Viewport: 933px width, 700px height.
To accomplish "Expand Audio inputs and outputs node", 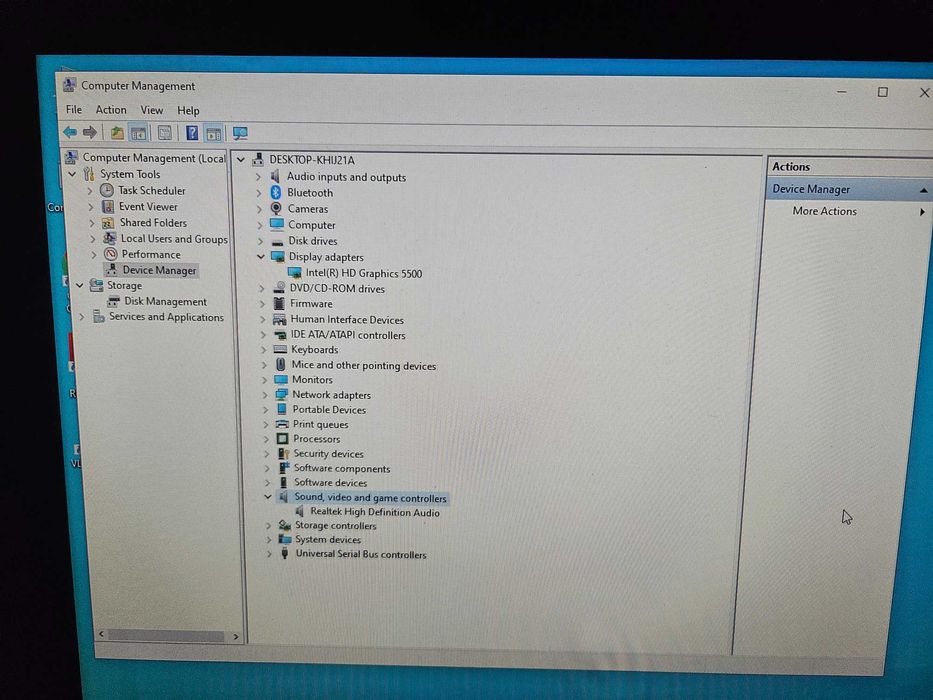I will click(258, 177).
